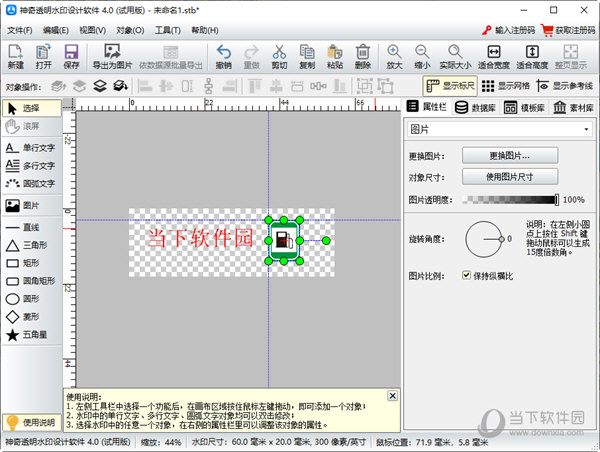Select the 矩形 rectangle tool
600x452 pixels.
[x=31, y=263]
